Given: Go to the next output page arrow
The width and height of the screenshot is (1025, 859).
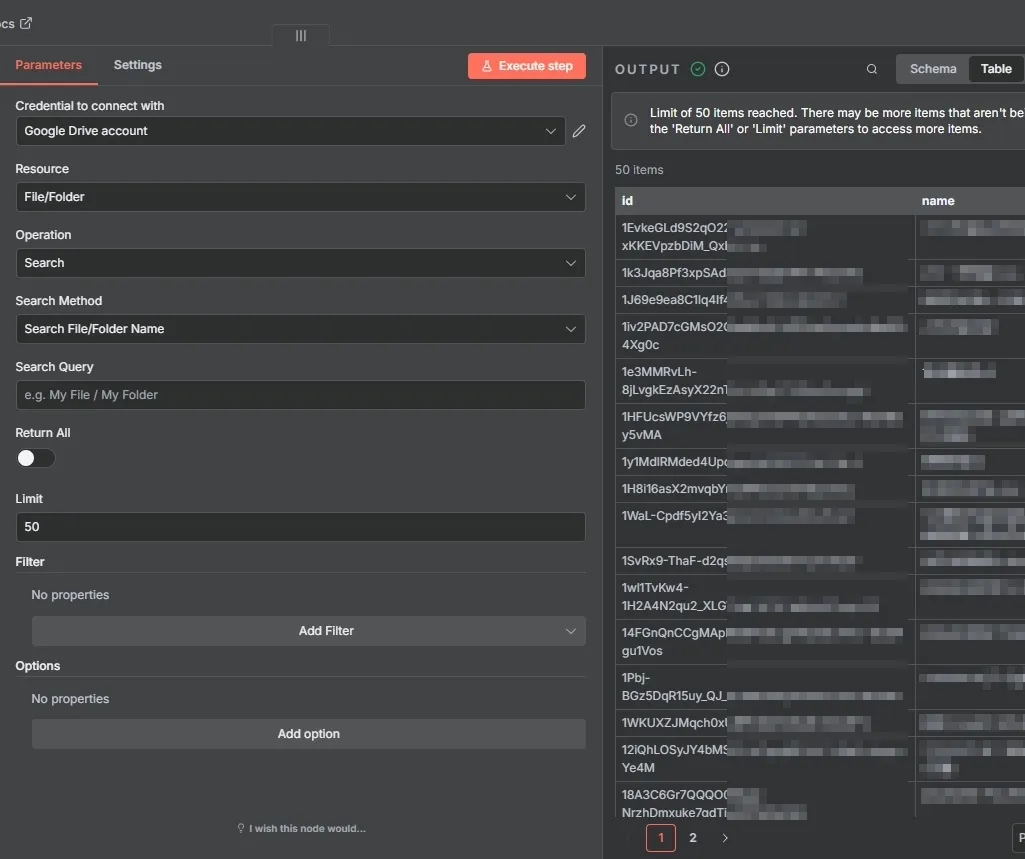Looking at the screenshot, I should click(x=725, y=838).
